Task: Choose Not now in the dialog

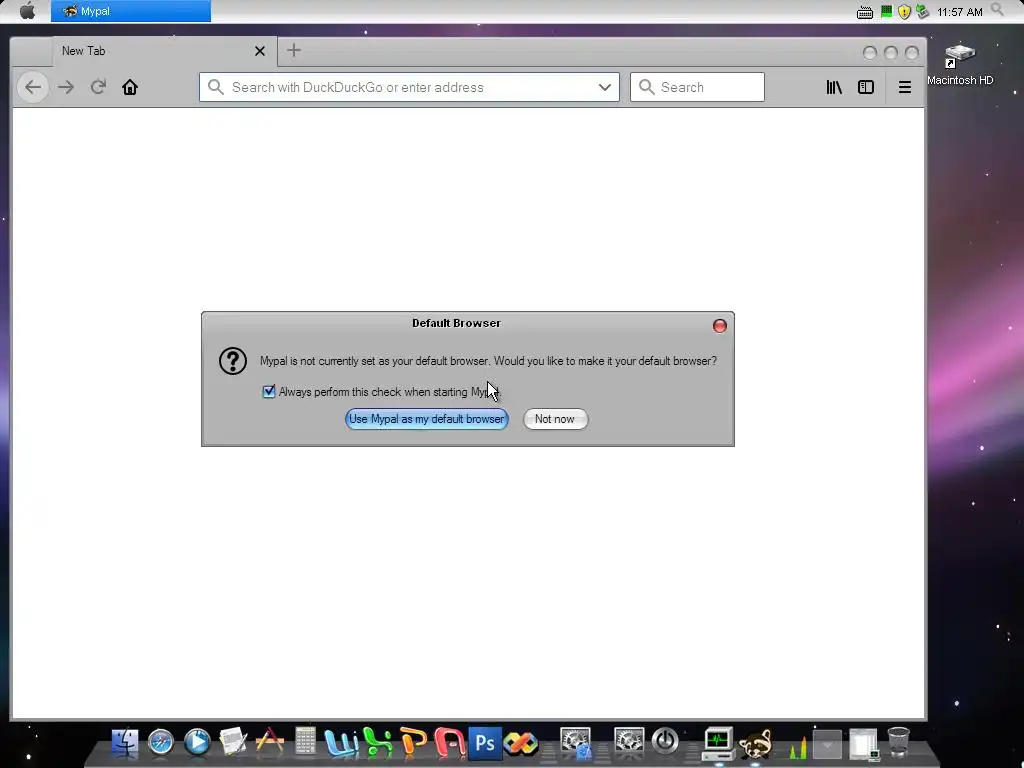Action: pos(555,419)
